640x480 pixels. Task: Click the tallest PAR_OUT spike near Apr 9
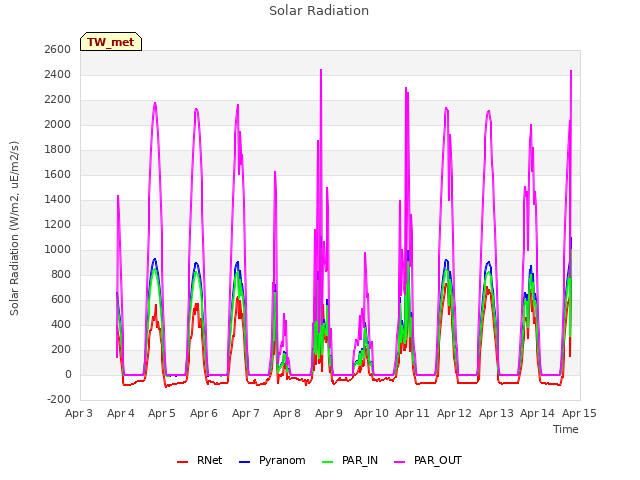321,70
